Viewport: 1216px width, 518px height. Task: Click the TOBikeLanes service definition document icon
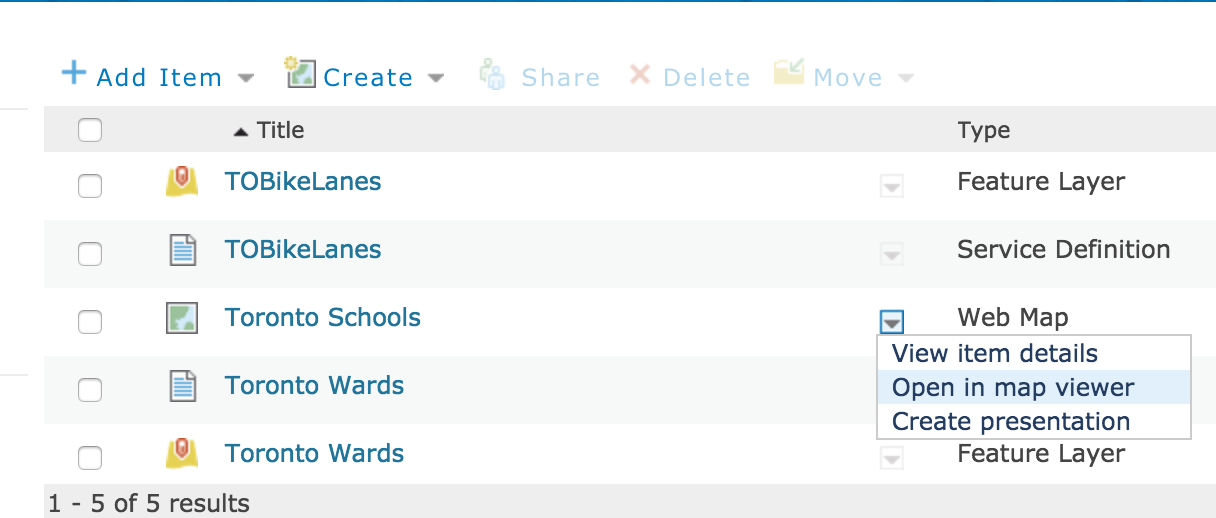point(182,250)
